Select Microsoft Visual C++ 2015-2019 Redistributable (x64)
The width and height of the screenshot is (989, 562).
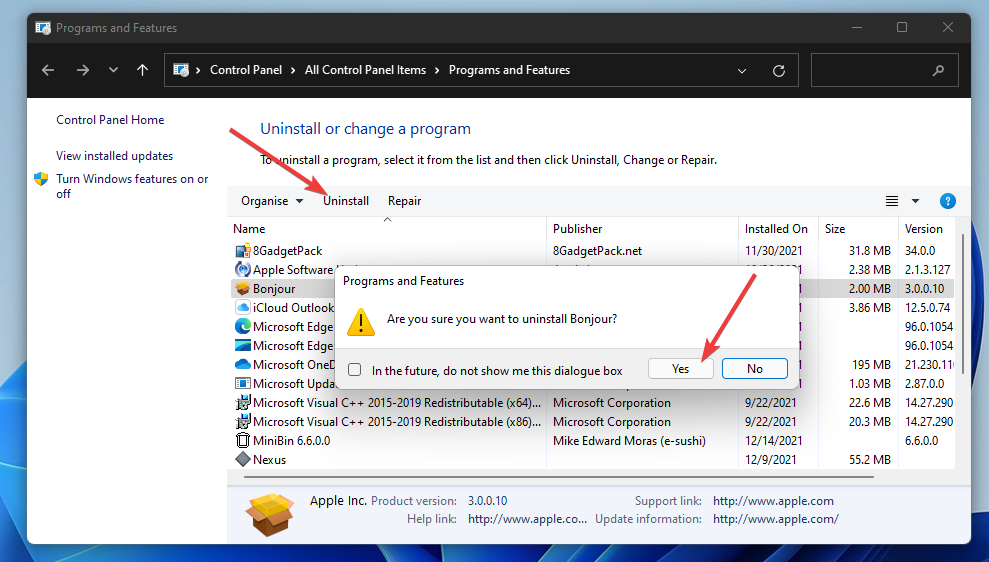click(397, 402)
